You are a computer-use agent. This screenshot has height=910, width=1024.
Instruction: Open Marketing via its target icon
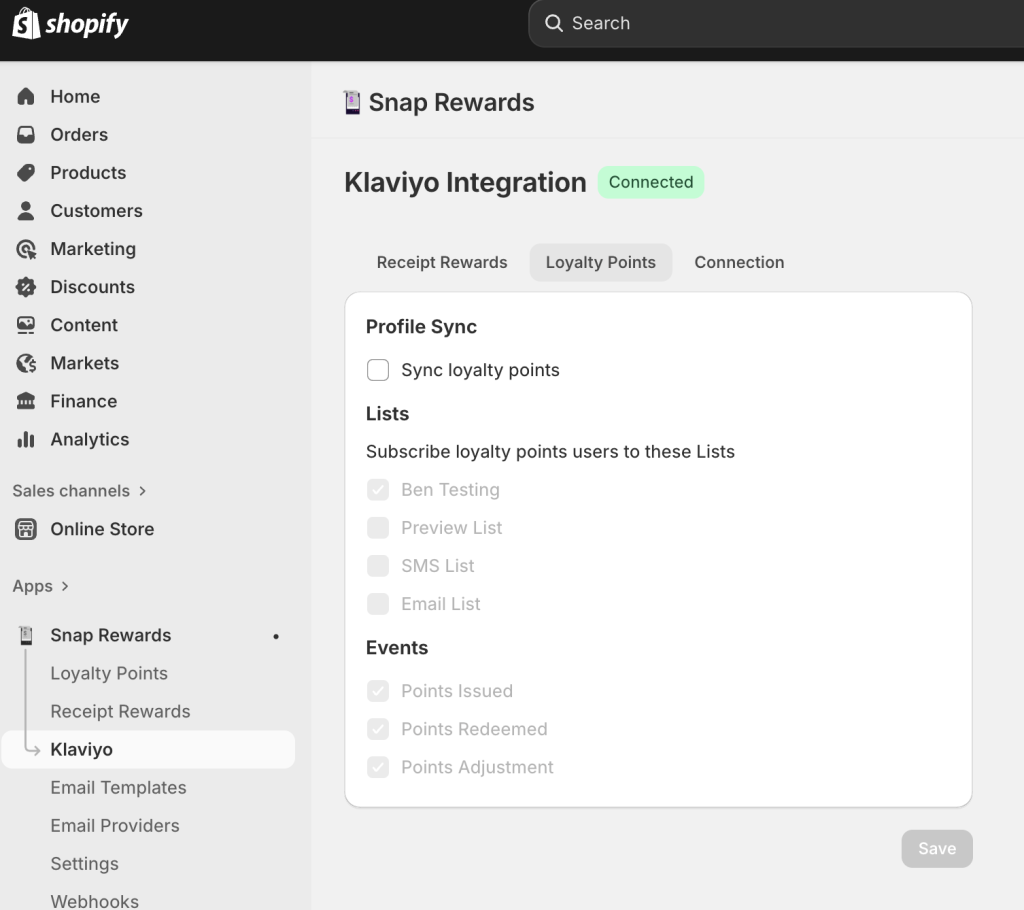point(27,249)
